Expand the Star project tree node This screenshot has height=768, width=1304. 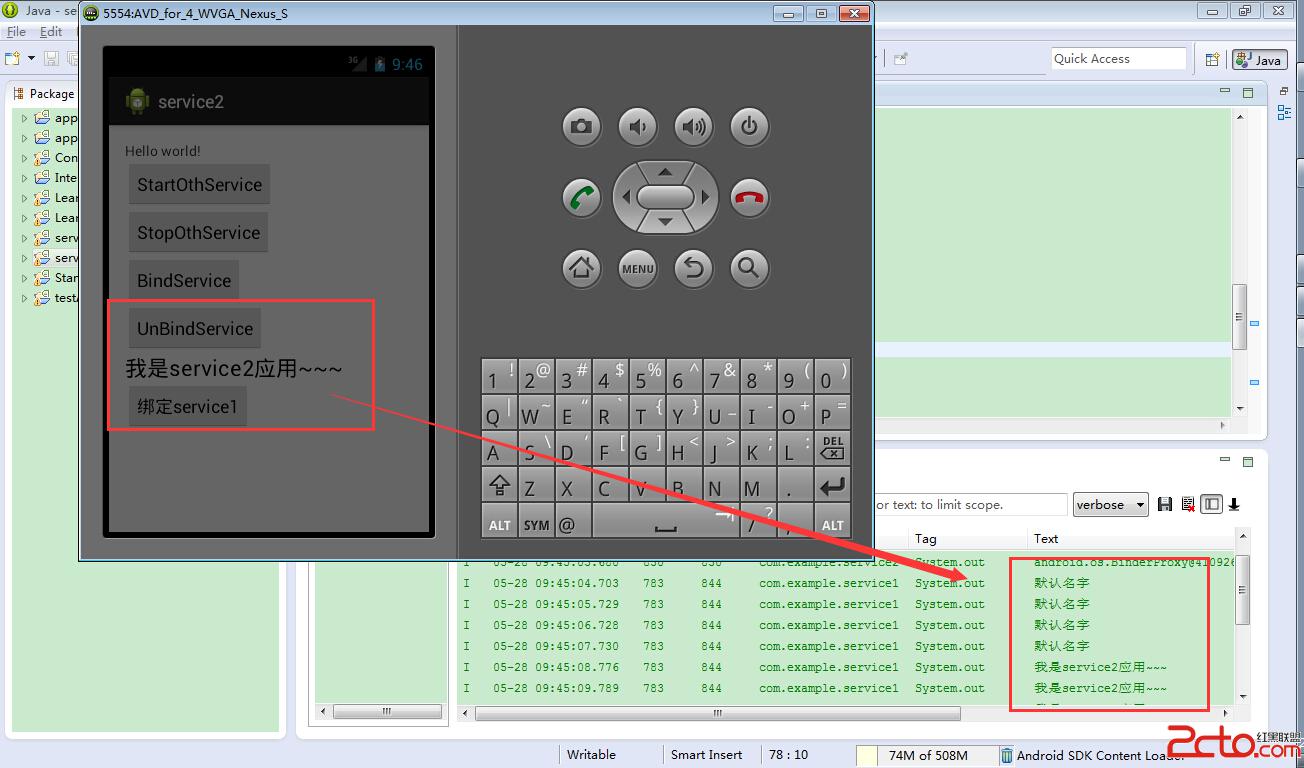tap(25, 278)
